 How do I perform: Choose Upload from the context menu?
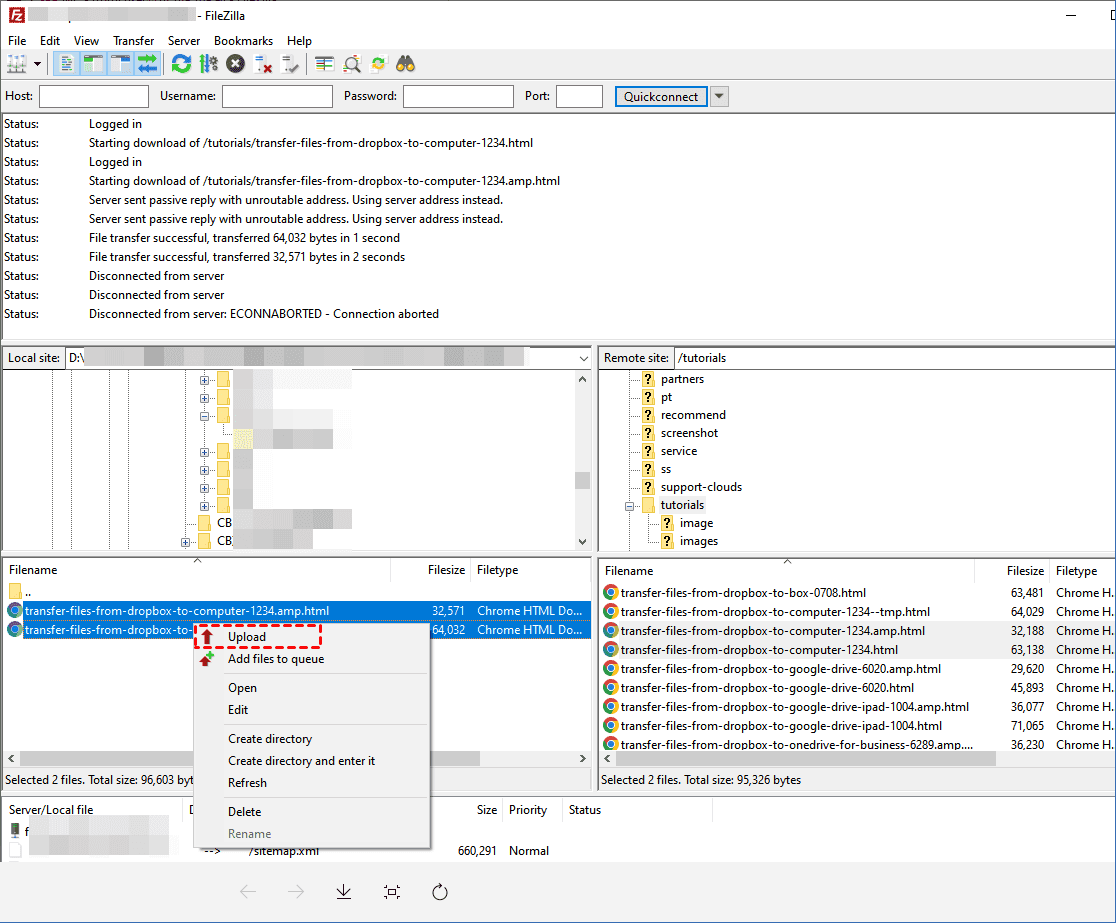(247, 637)
